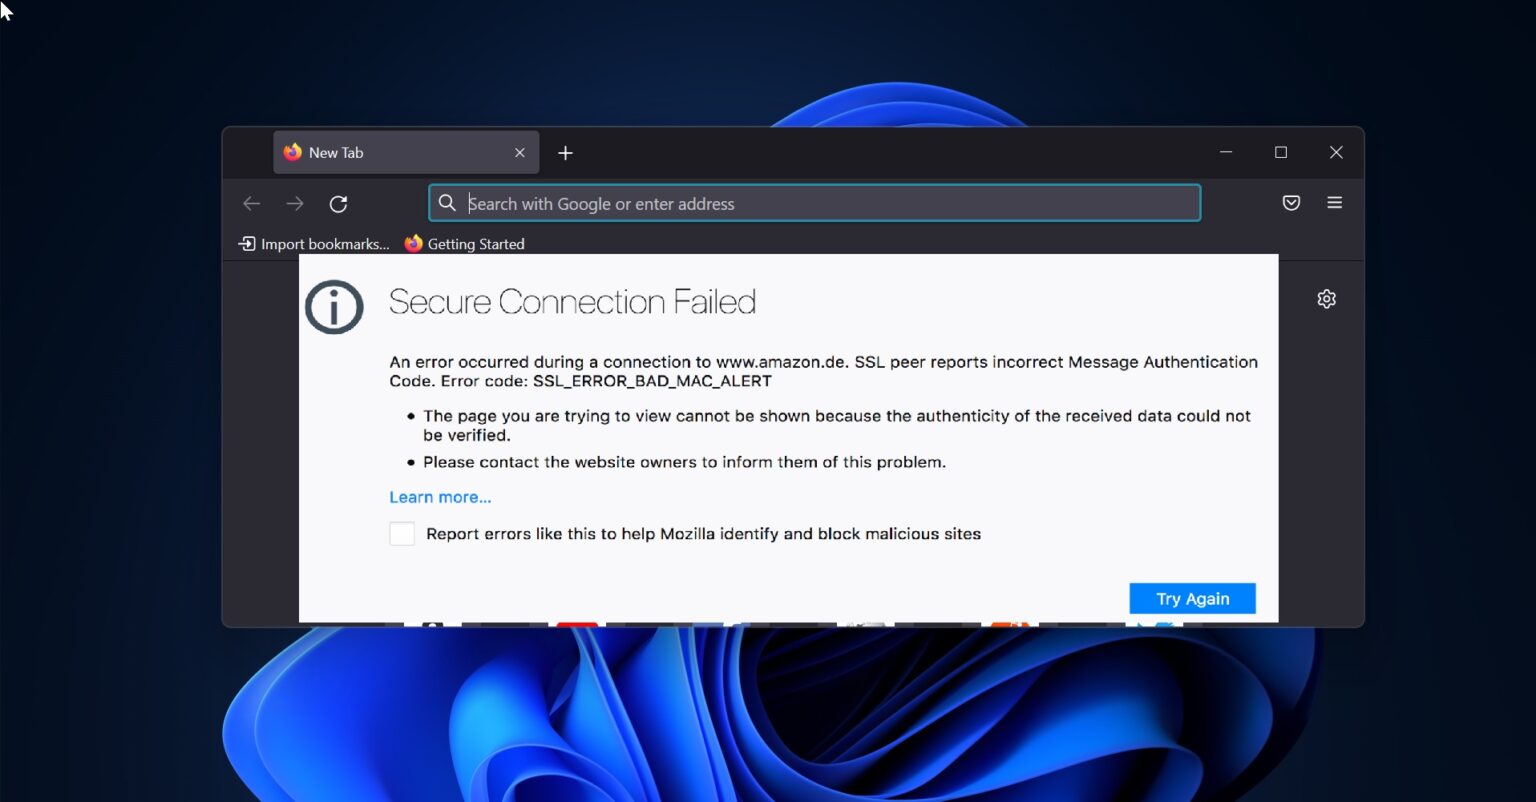Close the New Tab tab

[519, 153]
